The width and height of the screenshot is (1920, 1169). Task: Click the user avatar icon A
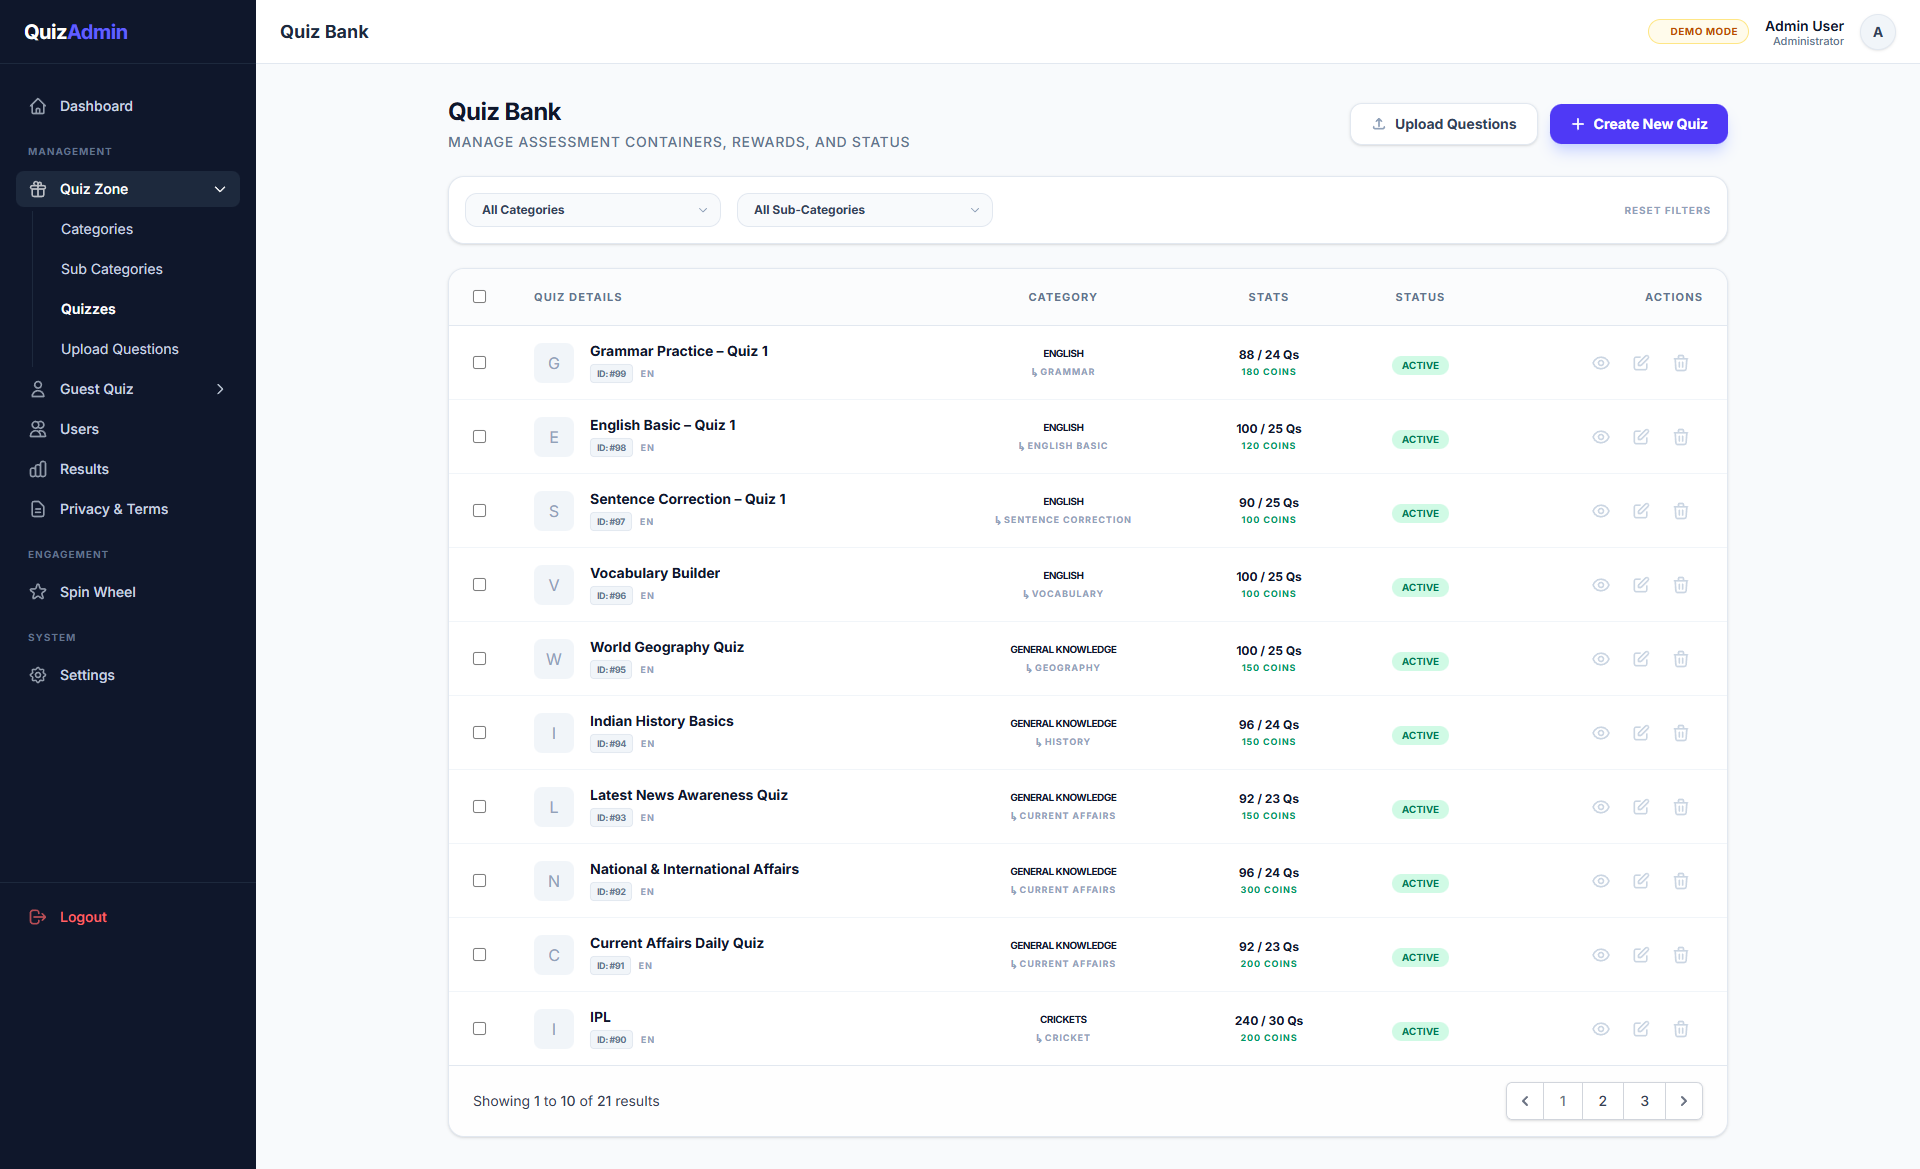(1877, 32)
